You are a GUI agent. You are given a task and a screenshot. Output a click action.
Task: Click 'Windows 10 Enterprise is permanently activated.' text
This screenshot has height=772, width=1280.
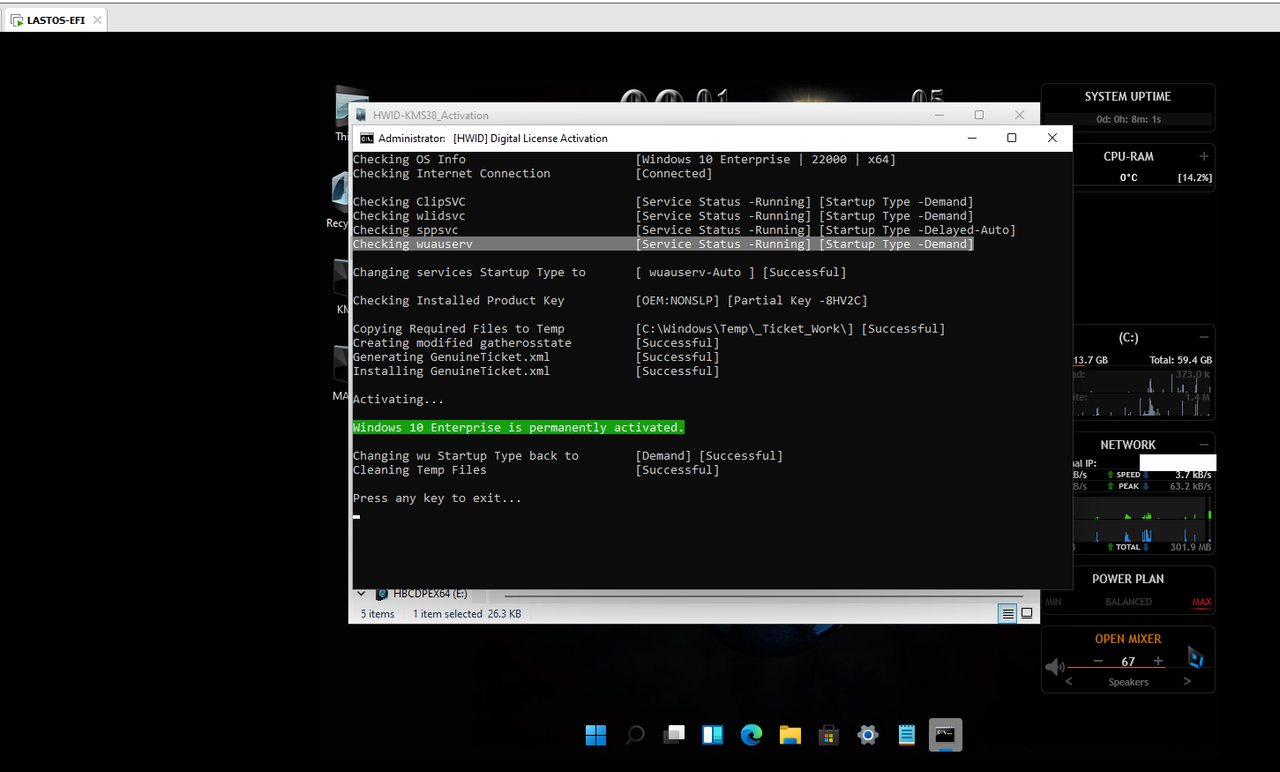pos(518,428)
